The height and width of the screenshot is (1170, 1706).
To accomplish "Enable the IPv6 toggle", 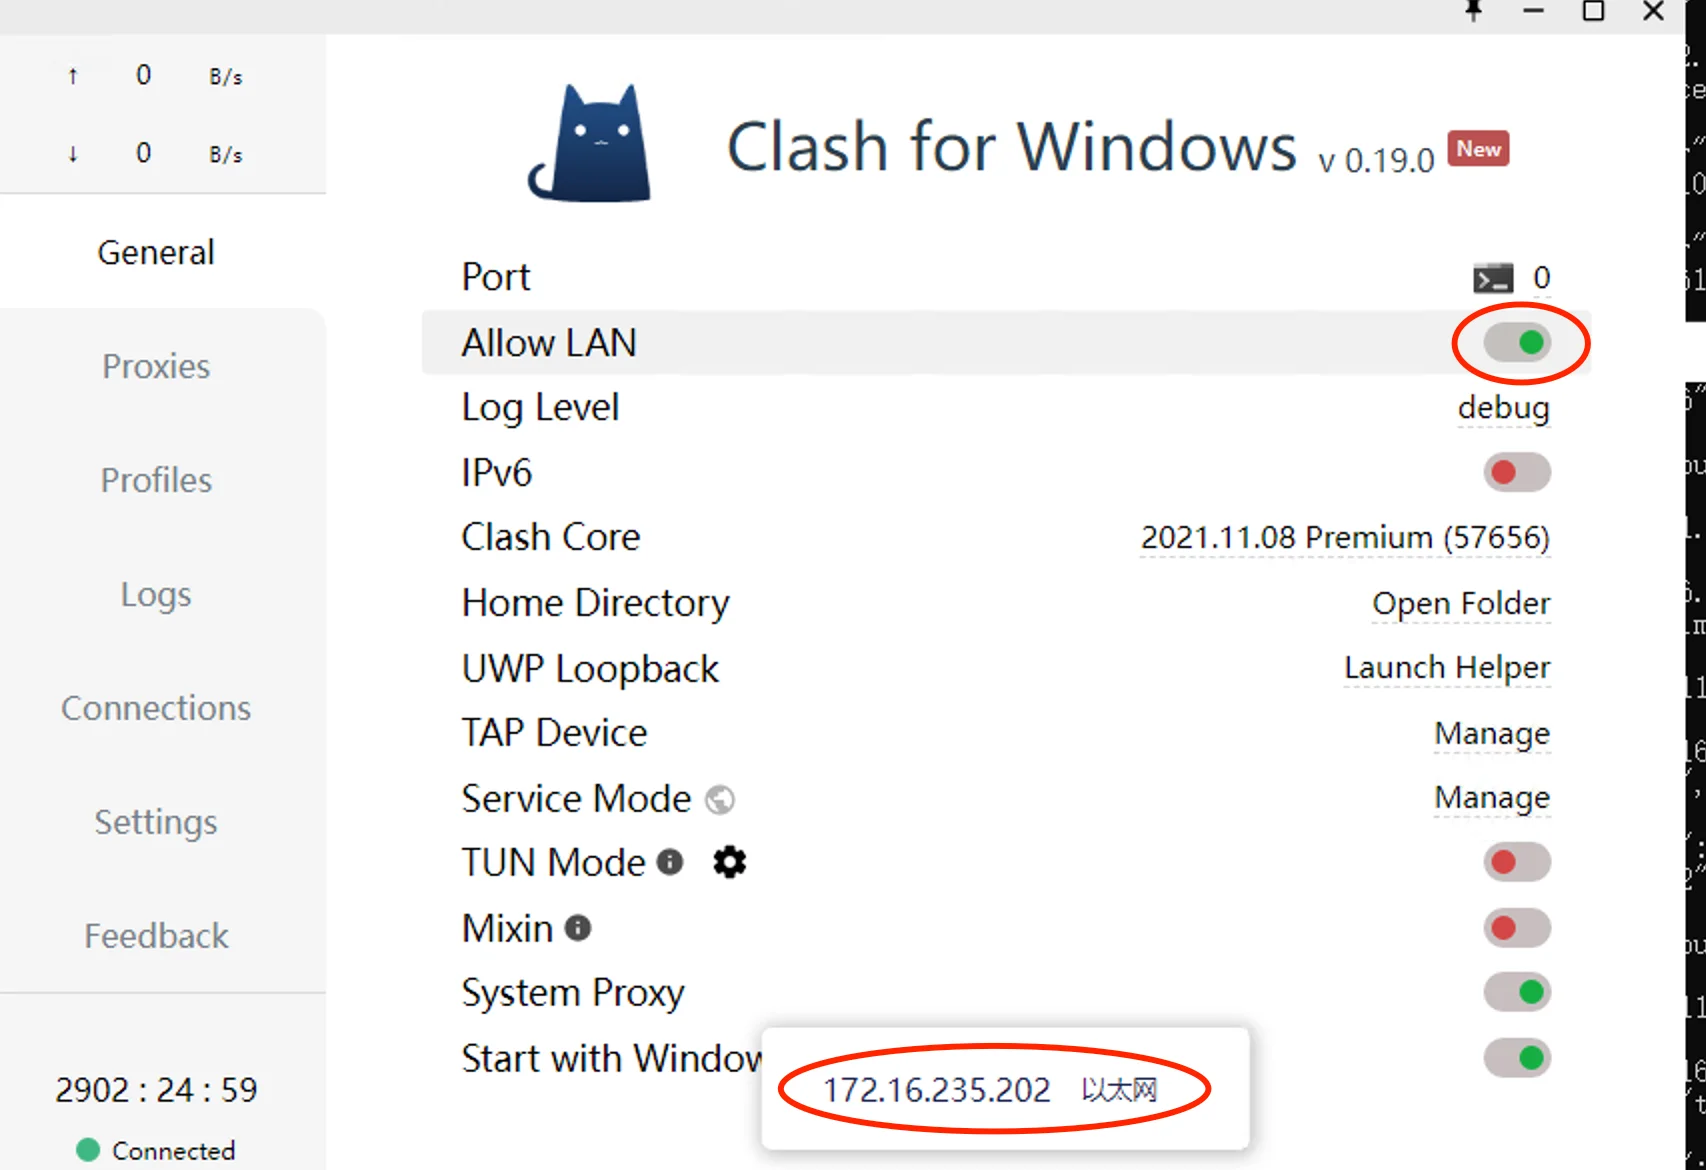I will point(1517,472).
